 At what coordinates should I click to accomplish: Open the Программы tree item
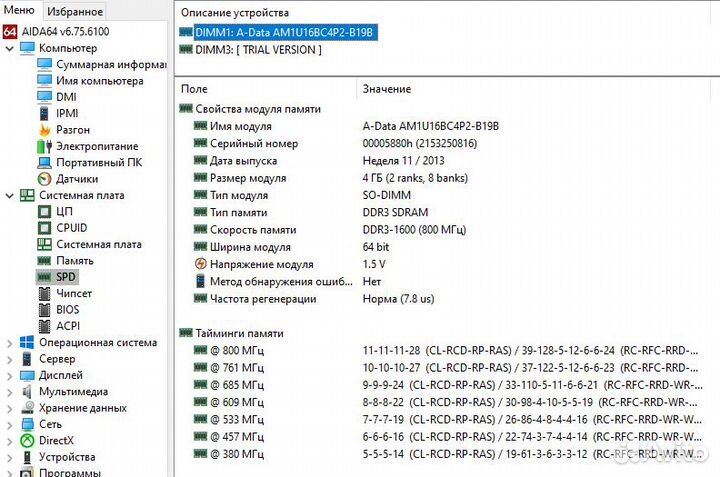point(69,472)
